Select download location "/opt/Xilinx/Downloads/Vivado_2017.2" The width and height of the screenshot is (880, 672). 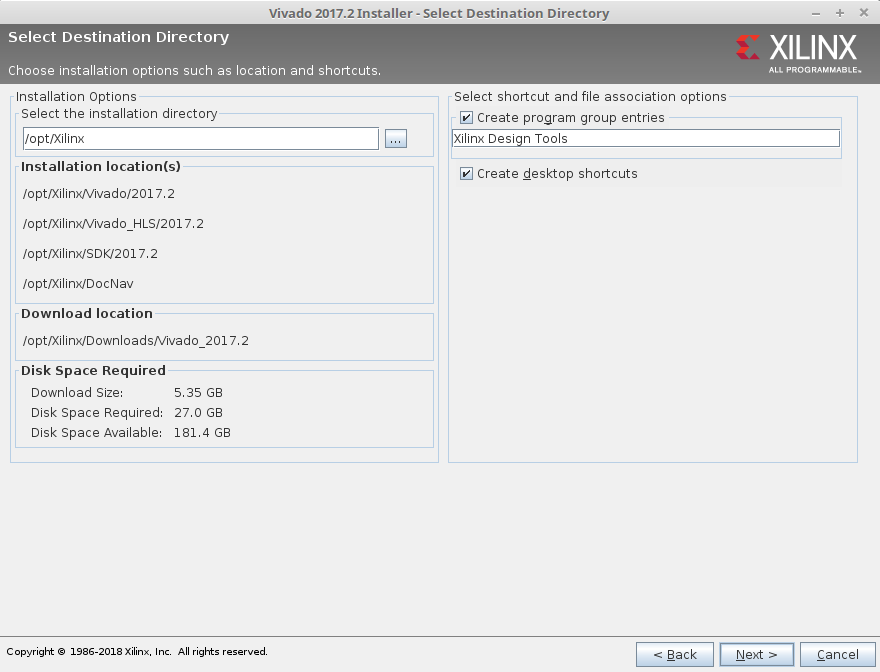[136, 341]
